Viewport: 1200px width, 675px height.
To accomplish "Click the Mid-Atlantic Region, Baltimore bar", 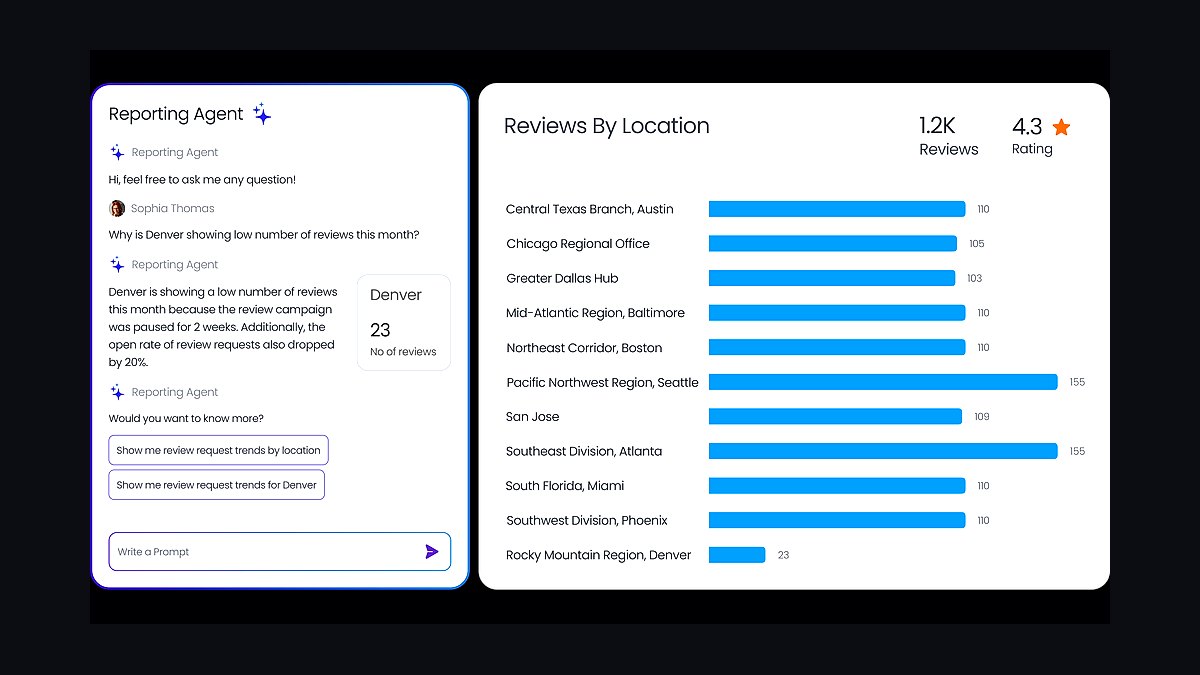I will (837, 313).
